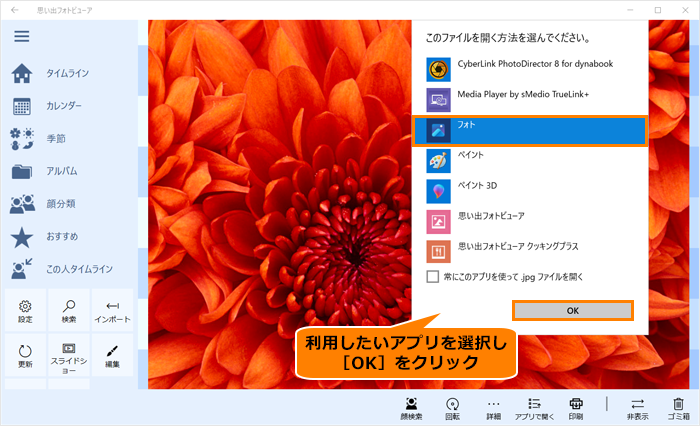Click 非表示 hide toggle button
Viewport: 700px width, 426px height.
[x=638, y=409]
